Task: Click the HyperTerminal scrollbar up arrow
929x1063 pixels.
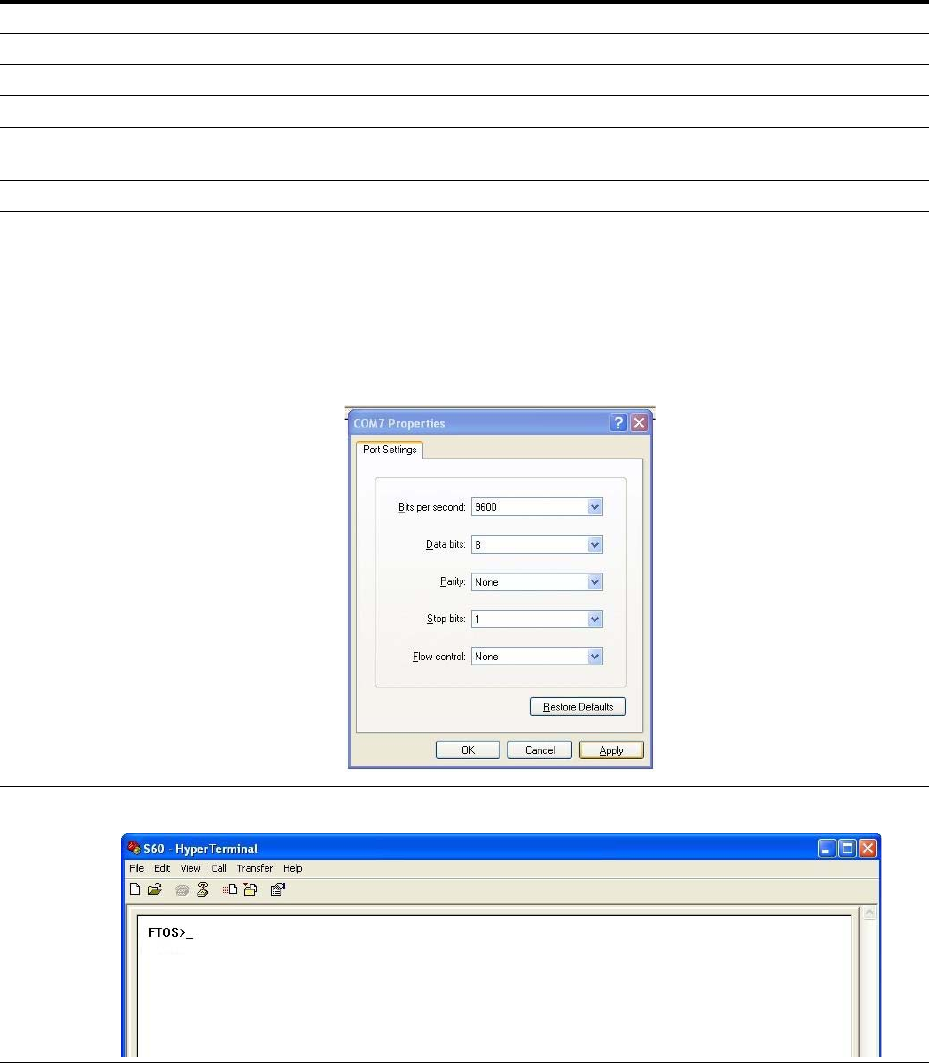Action: 869,913
